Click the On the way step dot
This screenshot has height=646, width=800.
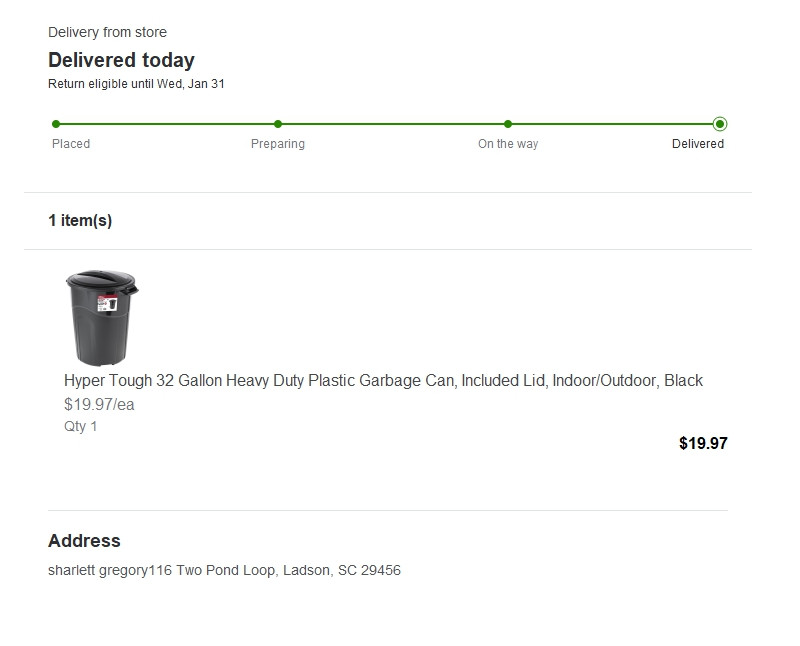(x=508, y=124)
